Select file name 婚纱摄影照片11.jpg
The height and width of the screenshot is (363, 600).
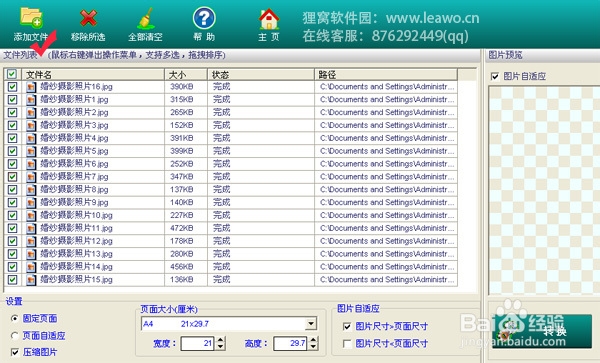[77, 228]
